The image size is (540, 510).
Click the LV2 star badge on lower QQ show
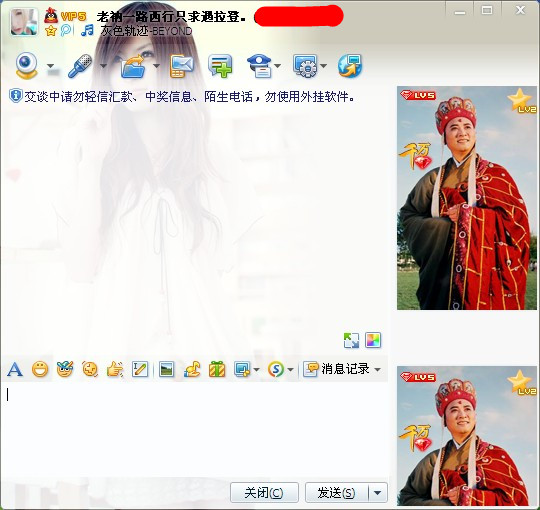522,383
